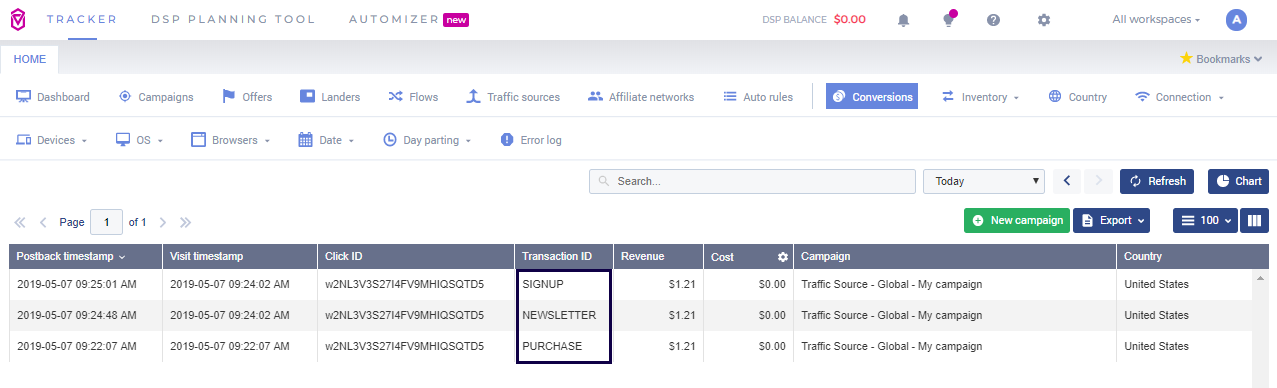Open the Country report

[x=1077, y=97]
